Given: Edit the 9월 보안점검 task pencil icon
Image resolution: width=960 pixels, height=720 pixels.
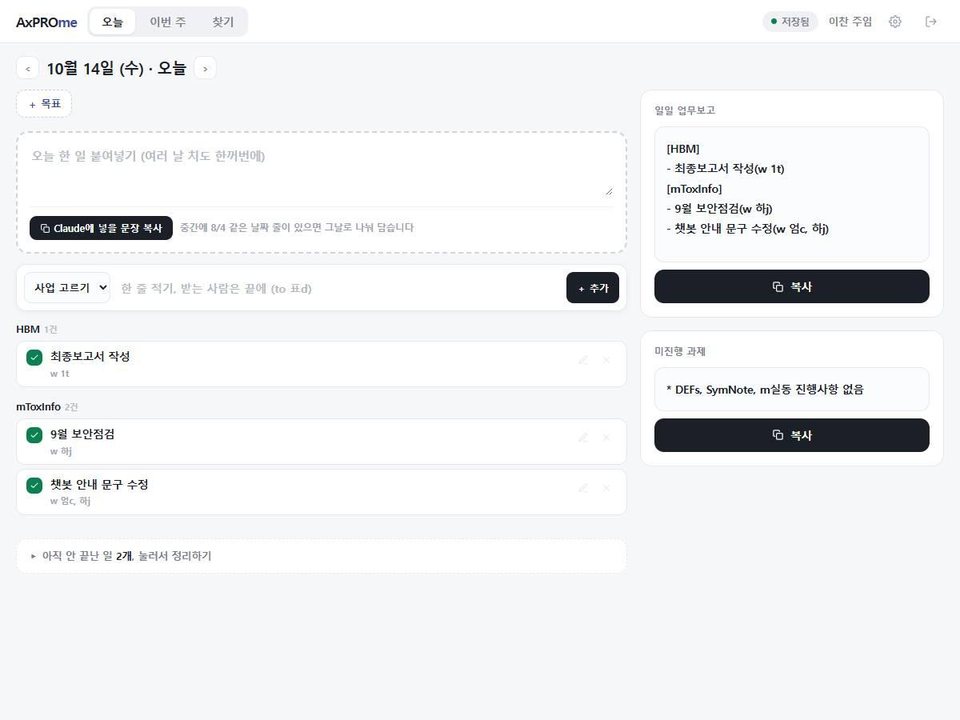Looking at the screenshot, I should coord(583,437).
